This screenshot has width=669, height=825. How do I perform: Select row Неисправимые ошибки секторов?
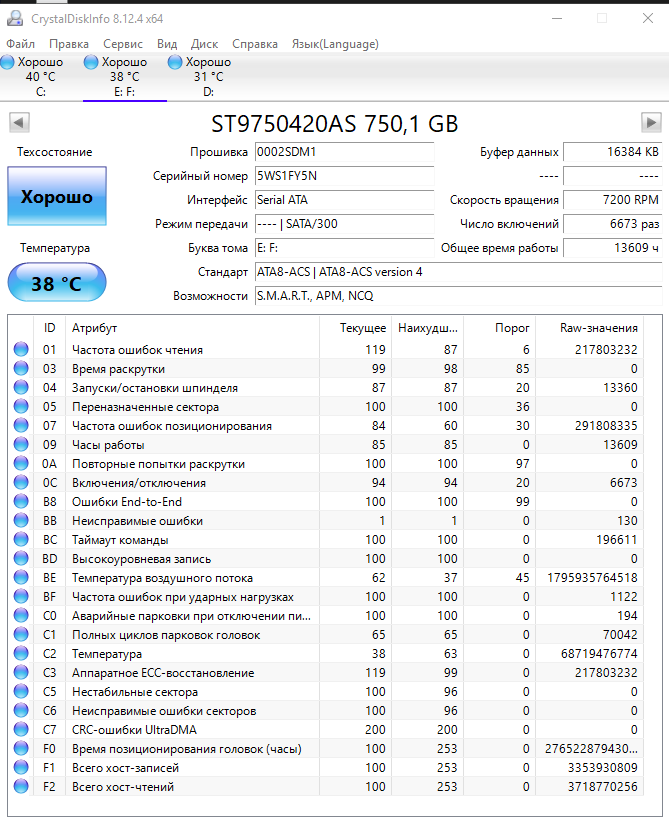point(326,711)
